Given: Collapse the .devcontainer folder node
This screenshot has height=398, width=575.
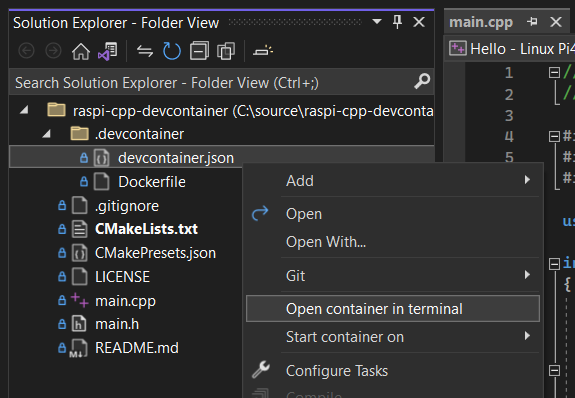Looking at the screenshot, I should (47, 134).
